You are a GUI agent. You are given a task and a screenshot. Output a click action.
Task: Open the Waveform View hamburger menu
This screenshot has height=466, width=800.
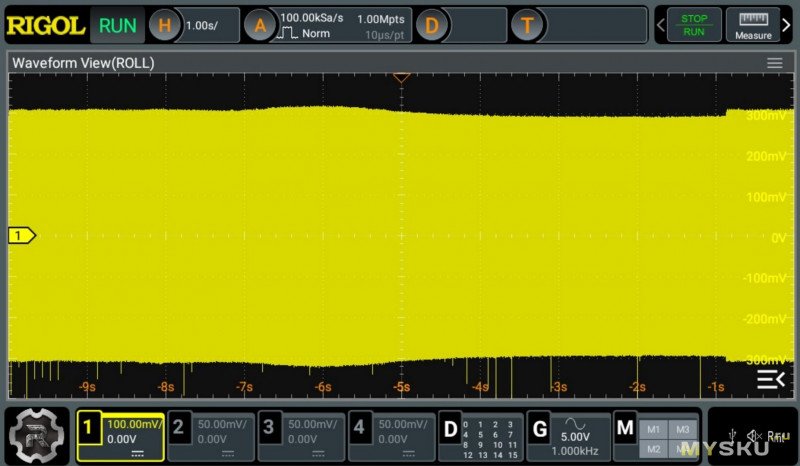pyautogui.click(x=774, y=63)
